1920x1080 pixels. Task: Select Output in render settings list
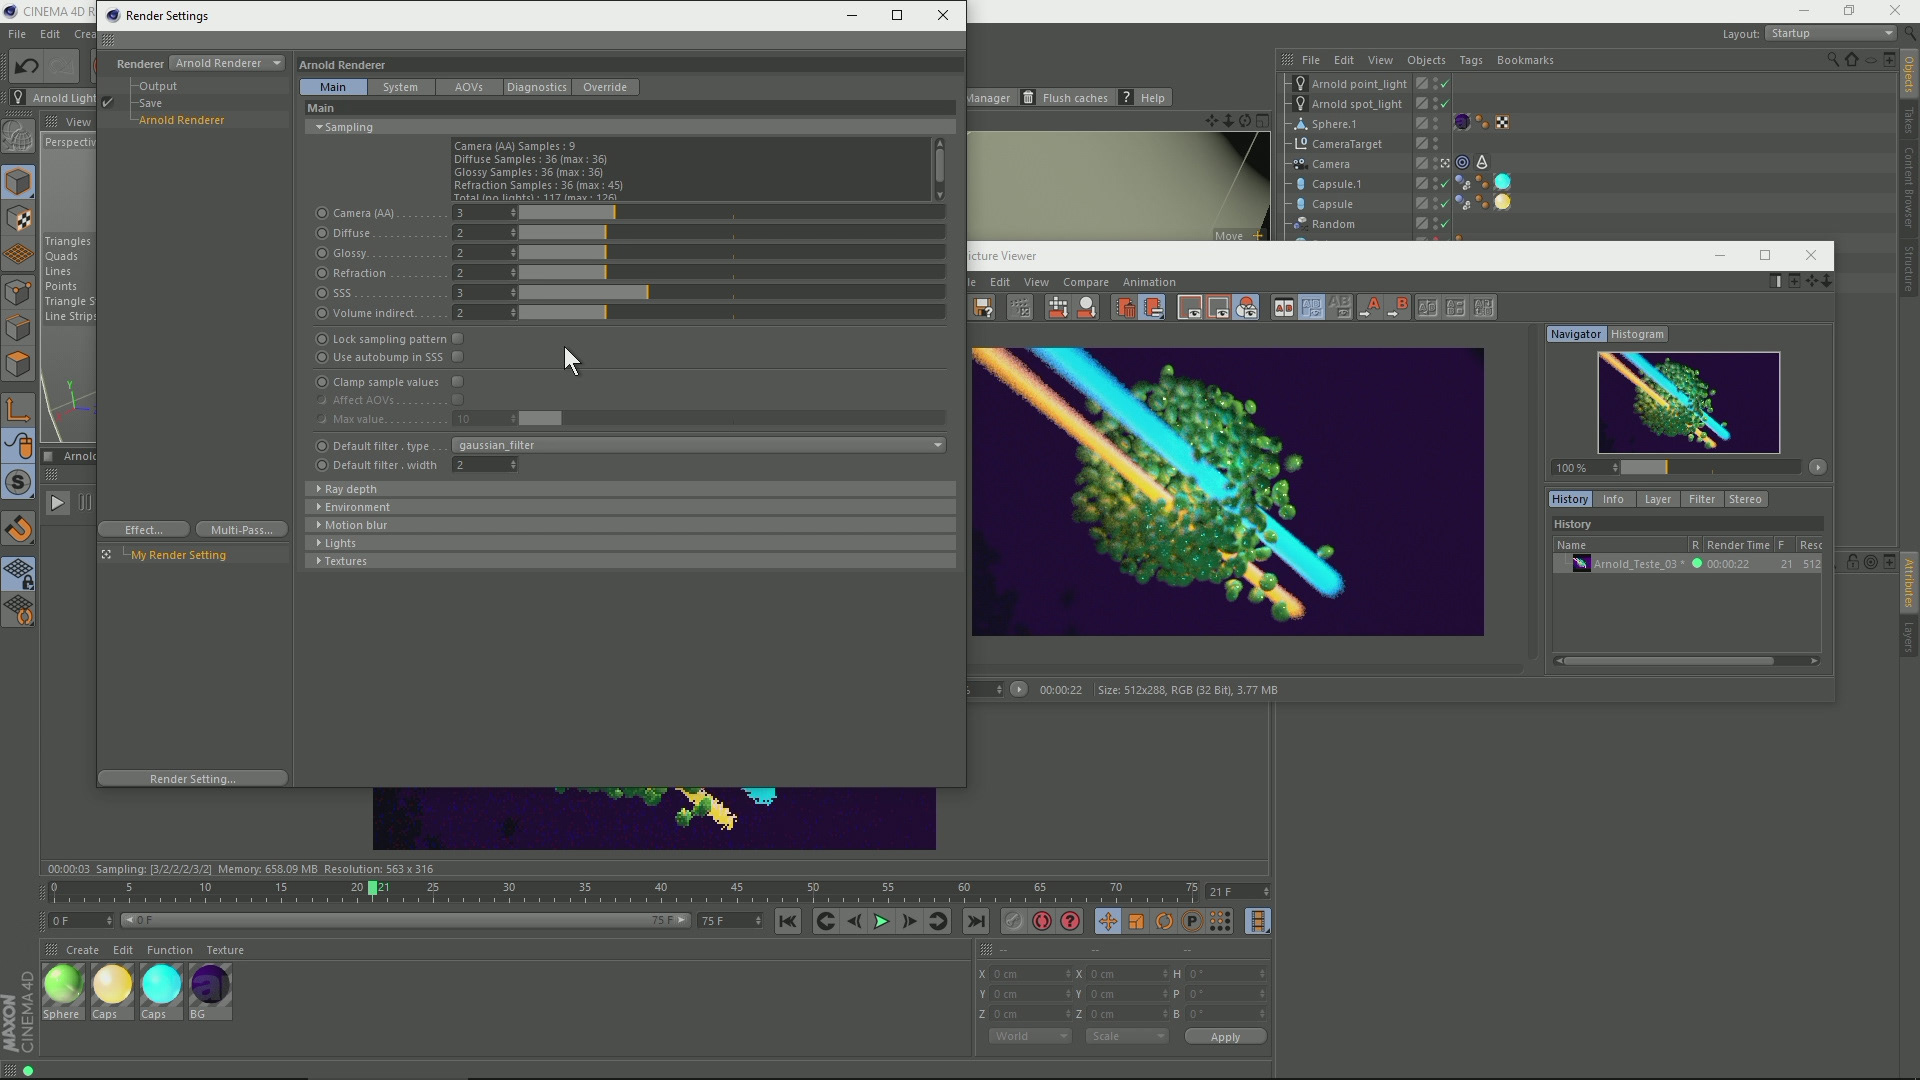(158, 86)
